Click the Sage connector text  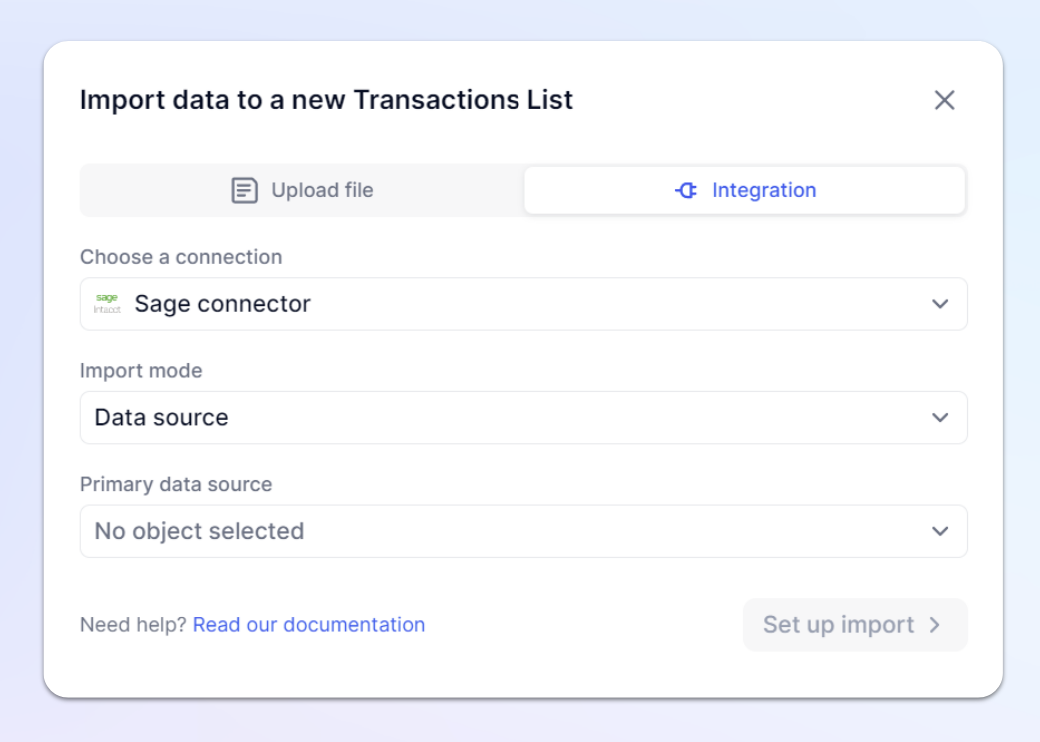pos(222,304)
